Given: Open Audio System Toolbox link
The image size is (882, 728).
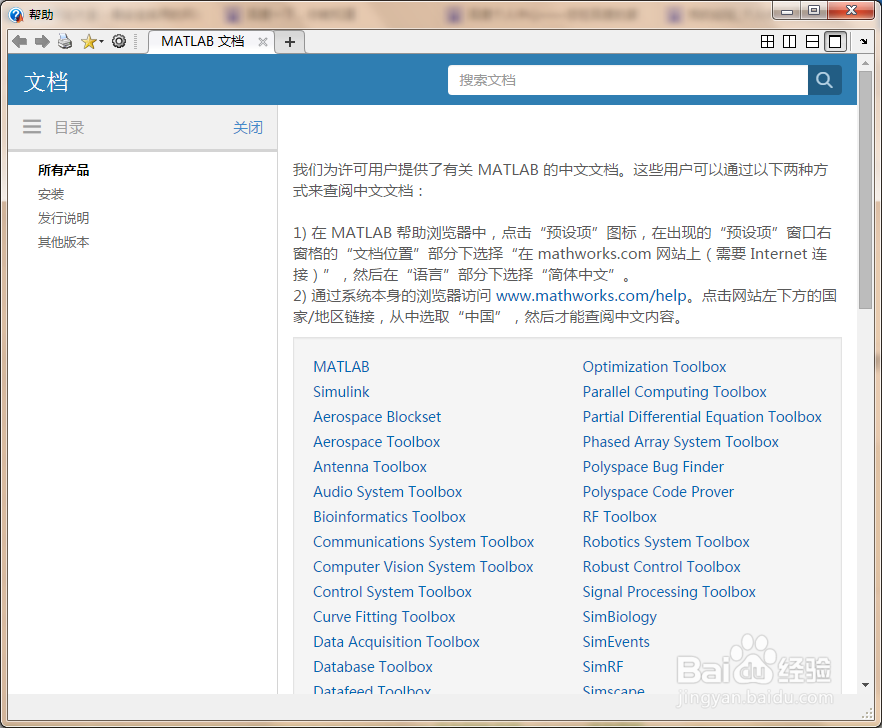Looking at the screenshot, I should [388, 492].
